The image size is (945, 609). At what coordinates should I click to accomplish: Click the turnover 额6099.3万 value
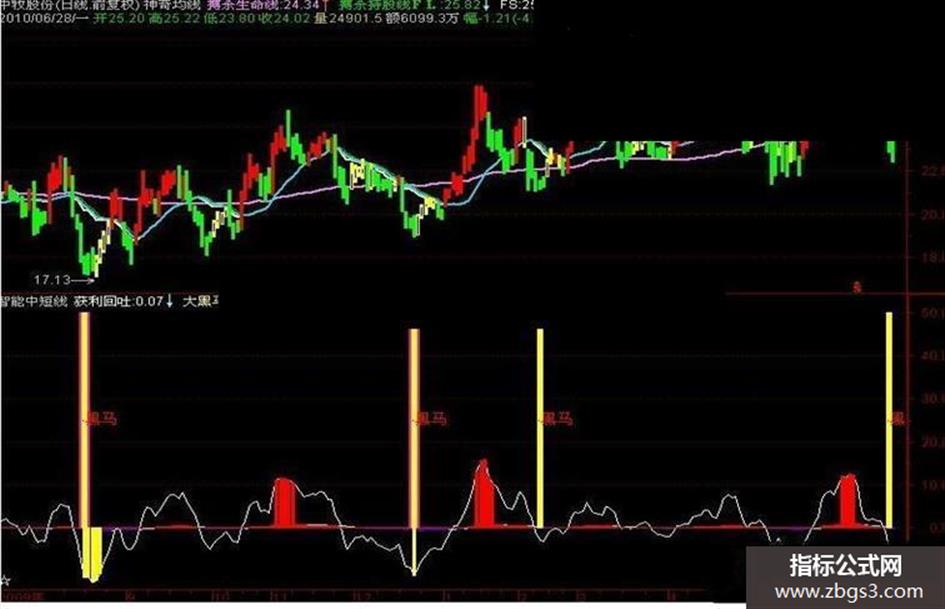pyautogui.click(x=422, y=18)
